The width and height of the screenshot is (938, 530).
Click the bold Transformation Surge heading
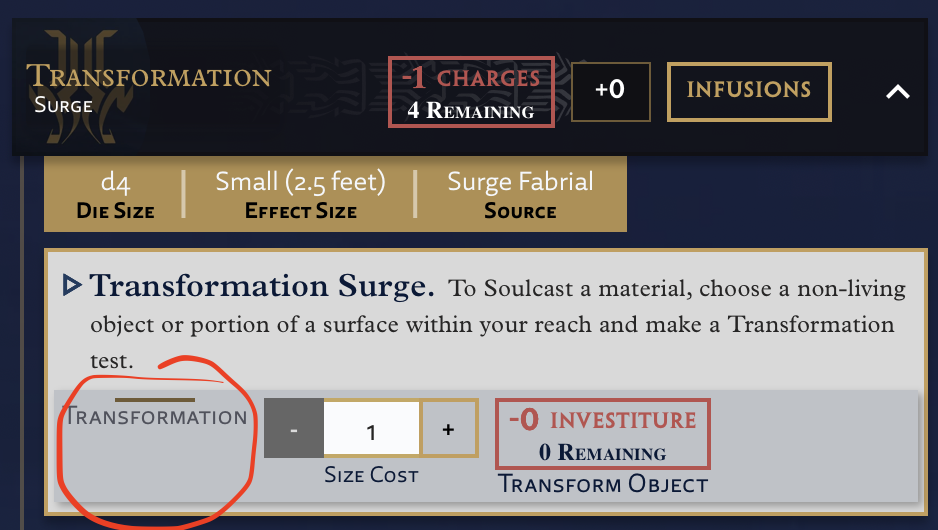262,285
